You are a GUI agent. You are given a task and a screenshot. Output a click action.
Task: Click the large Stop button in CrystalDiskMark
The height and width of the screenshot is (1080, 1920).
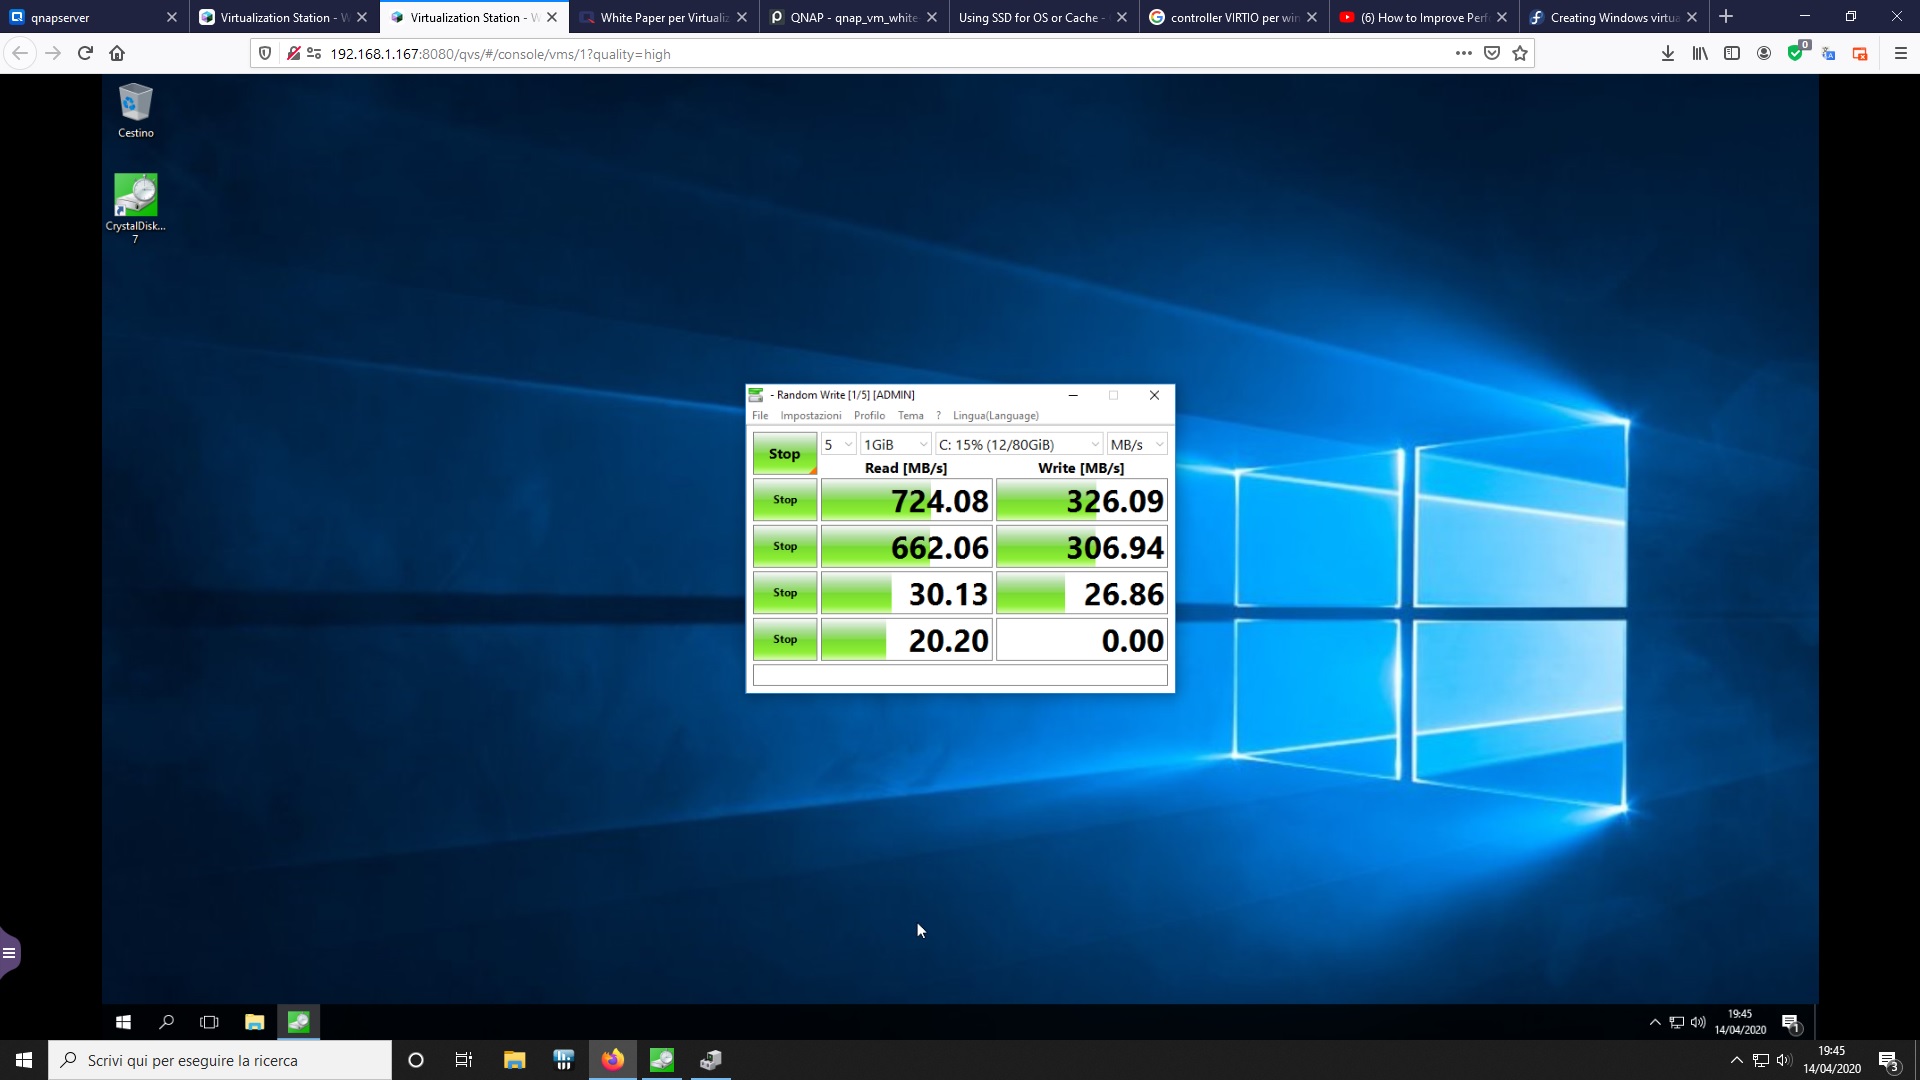[784, 454]
